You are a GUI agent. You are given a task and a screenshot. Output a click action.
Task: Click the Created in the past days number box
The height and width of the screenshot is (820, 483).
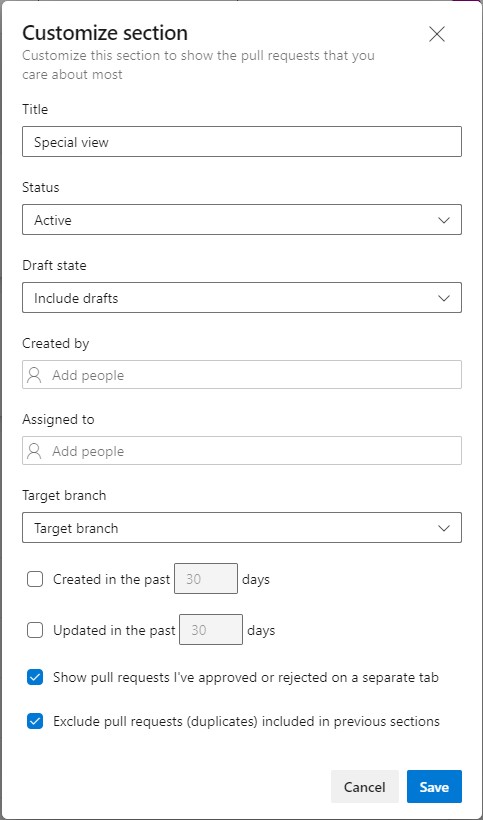tap(206, 579)
